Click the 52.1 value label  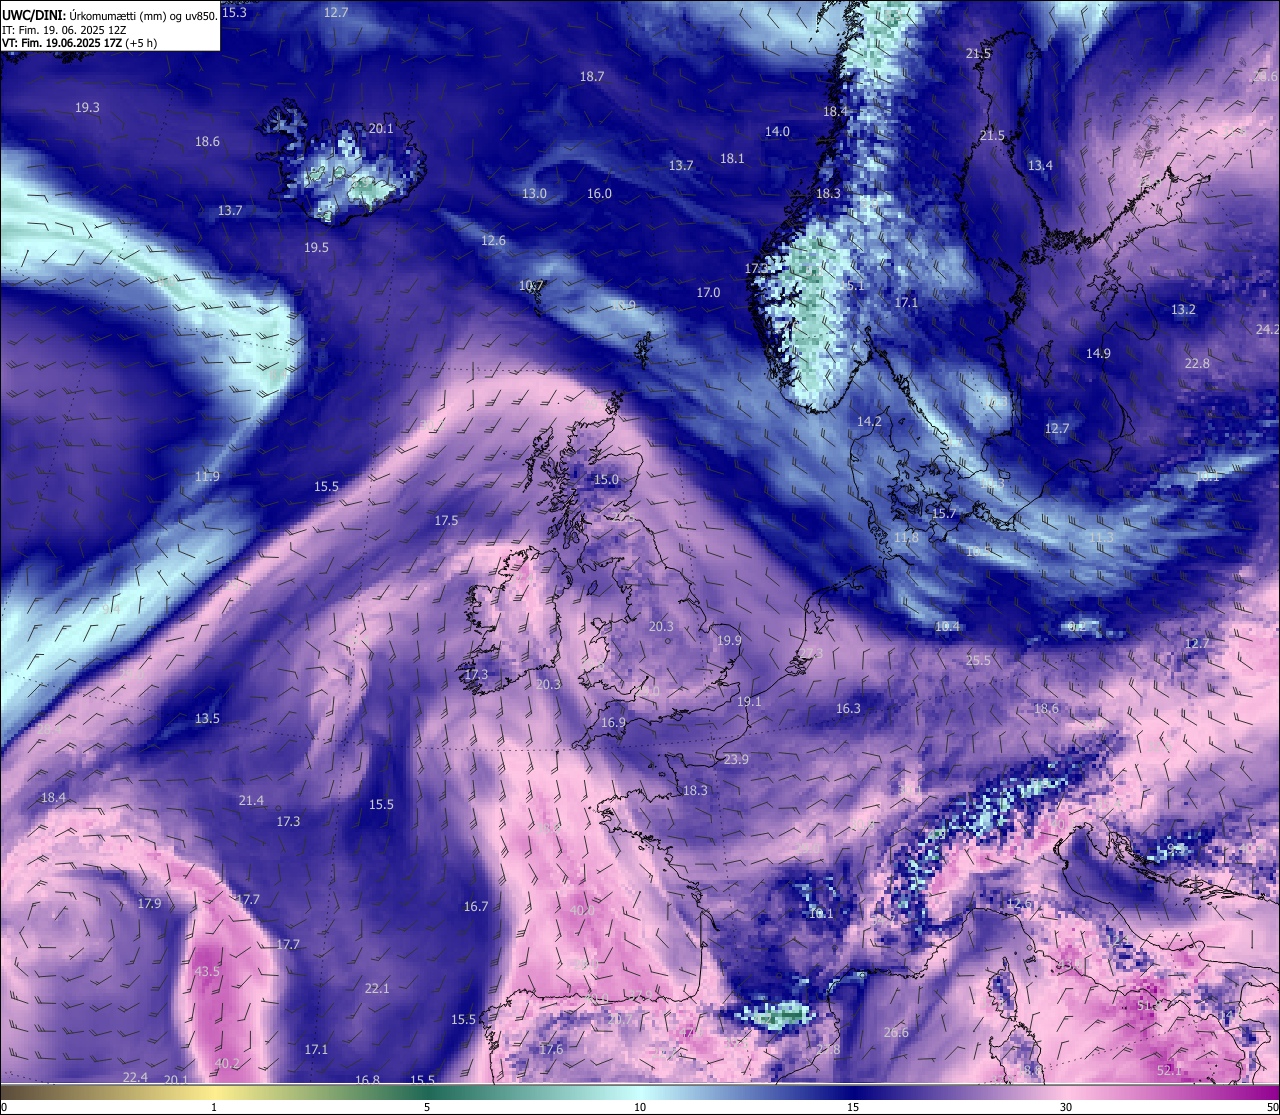1169,1070
